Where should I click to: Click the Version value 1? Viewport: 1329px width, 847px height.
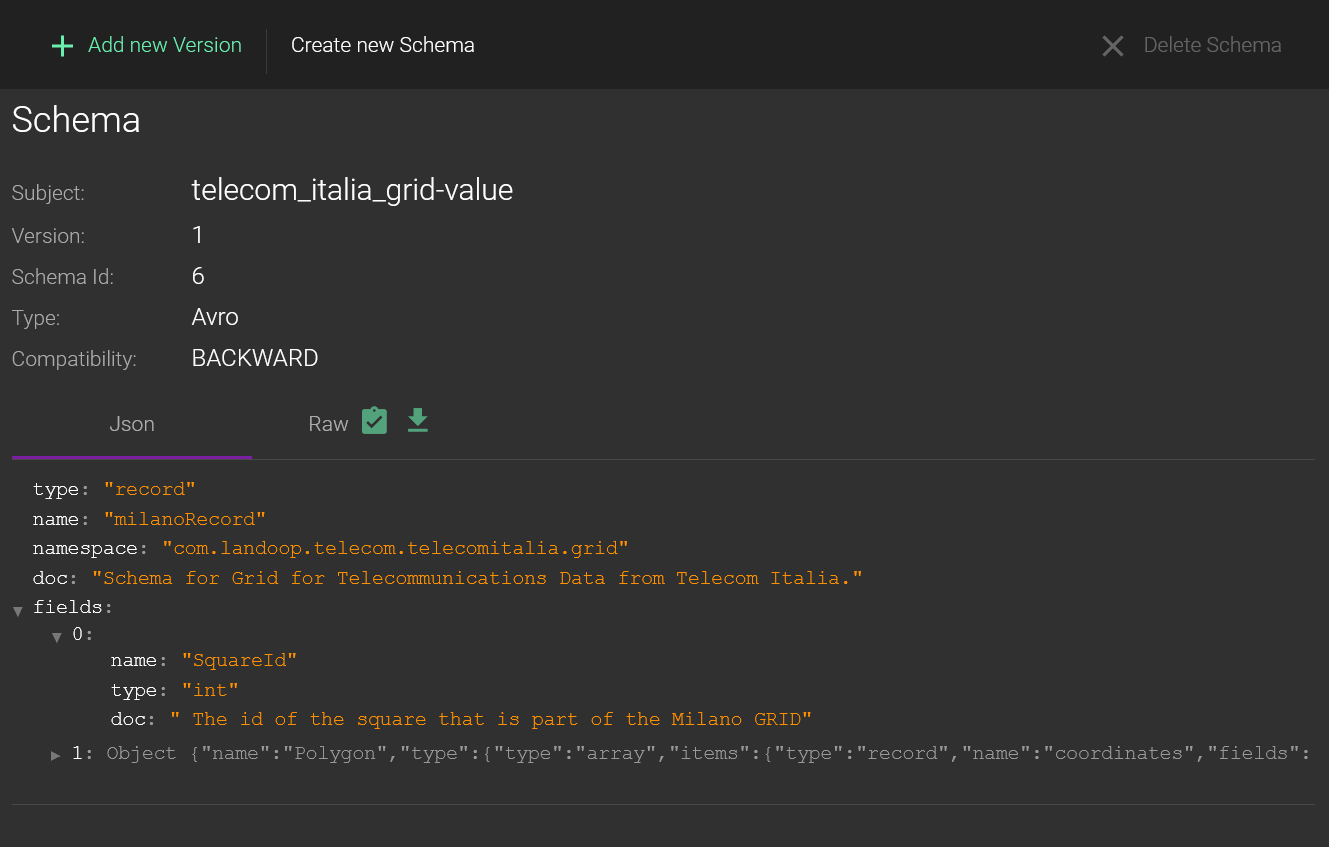tap(198, 235)
